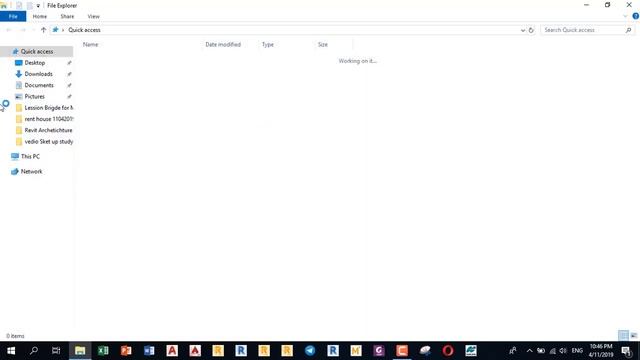
Task: Click the Back navigation arrow
Action: (9, 30)
